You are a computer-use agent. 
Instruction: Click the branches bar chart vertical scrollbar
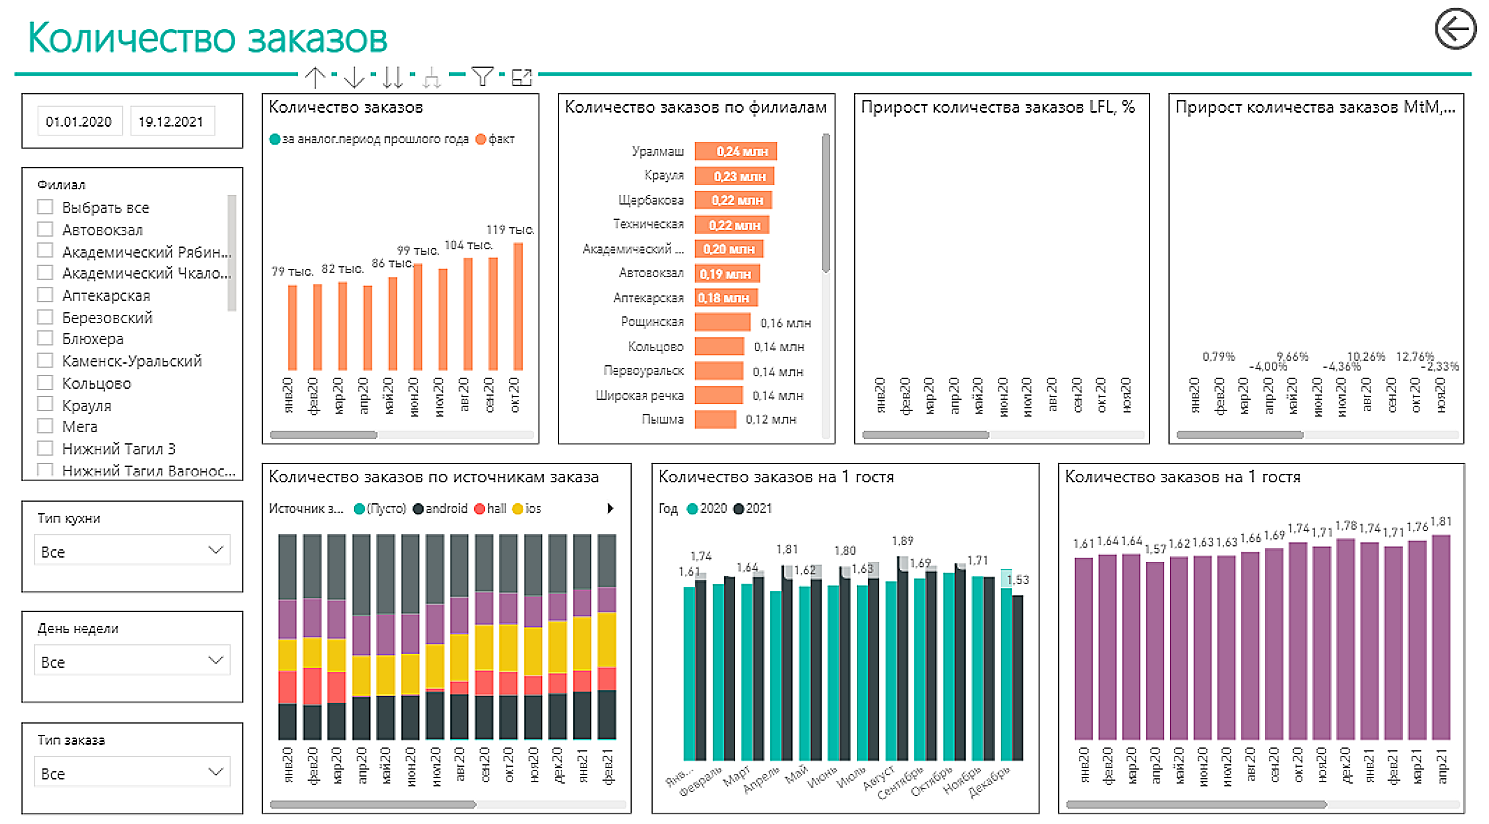(826, 203)
